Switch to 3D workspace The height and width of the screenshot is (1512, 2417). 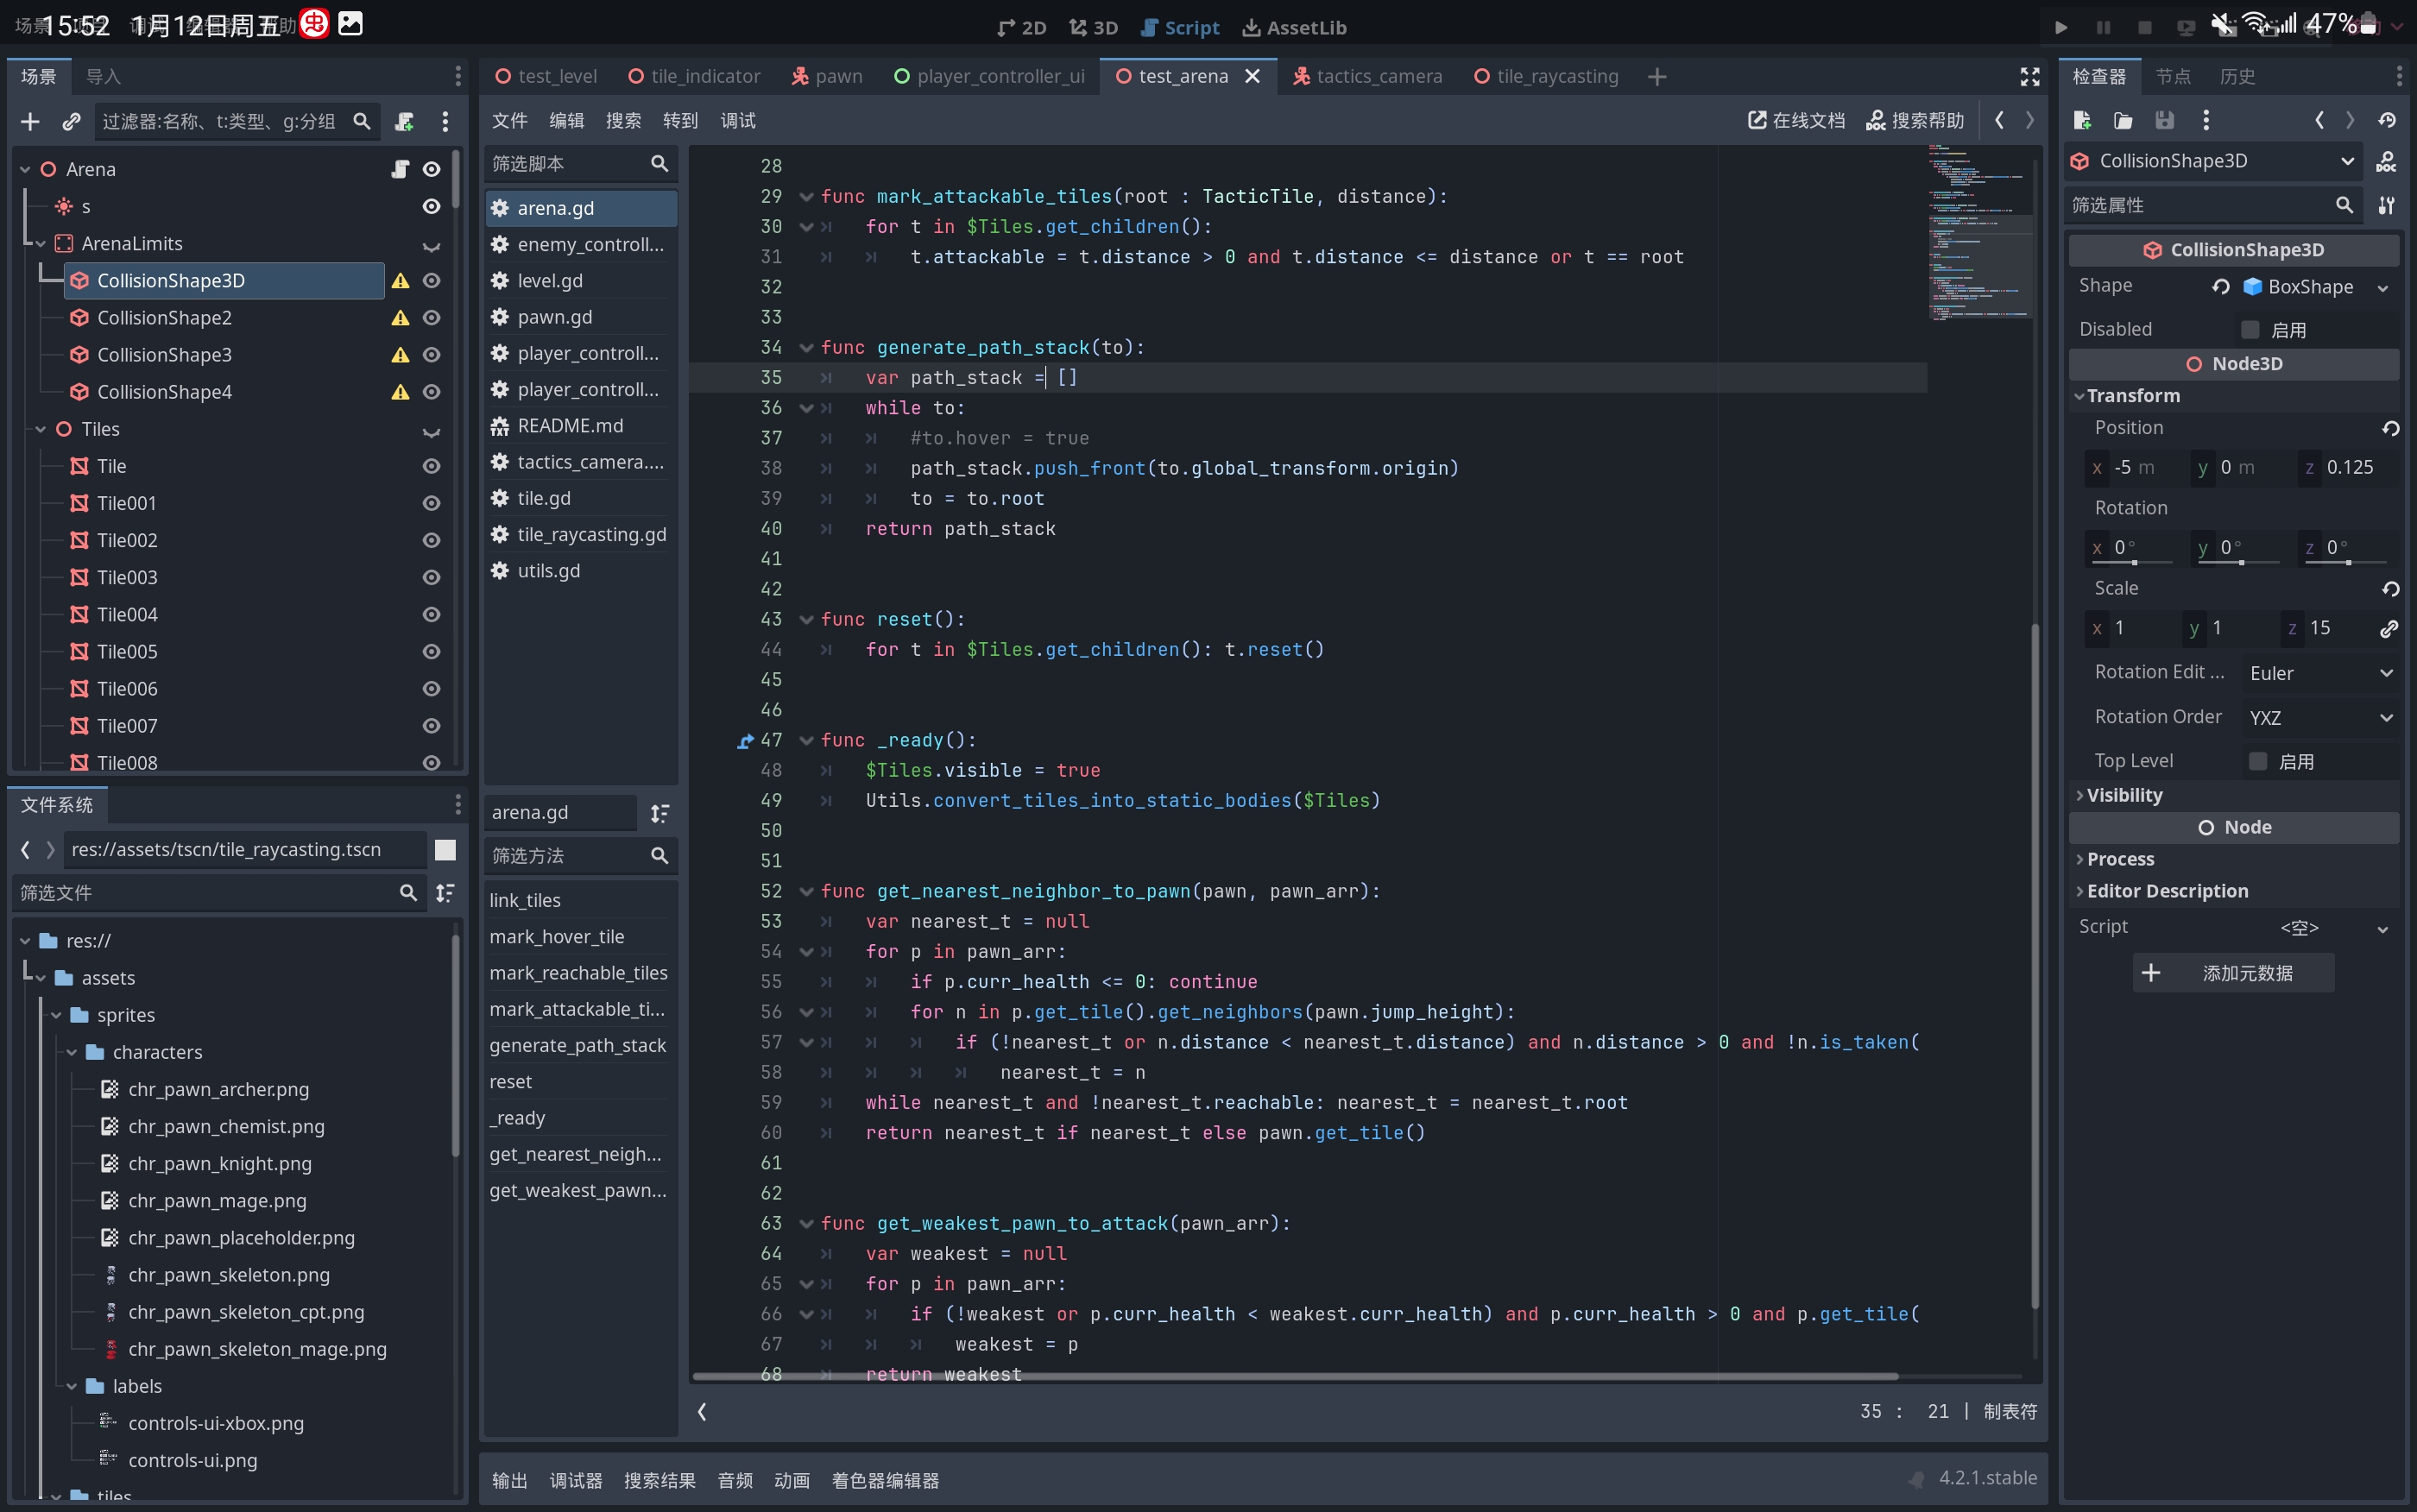(x=1093, y=27)
